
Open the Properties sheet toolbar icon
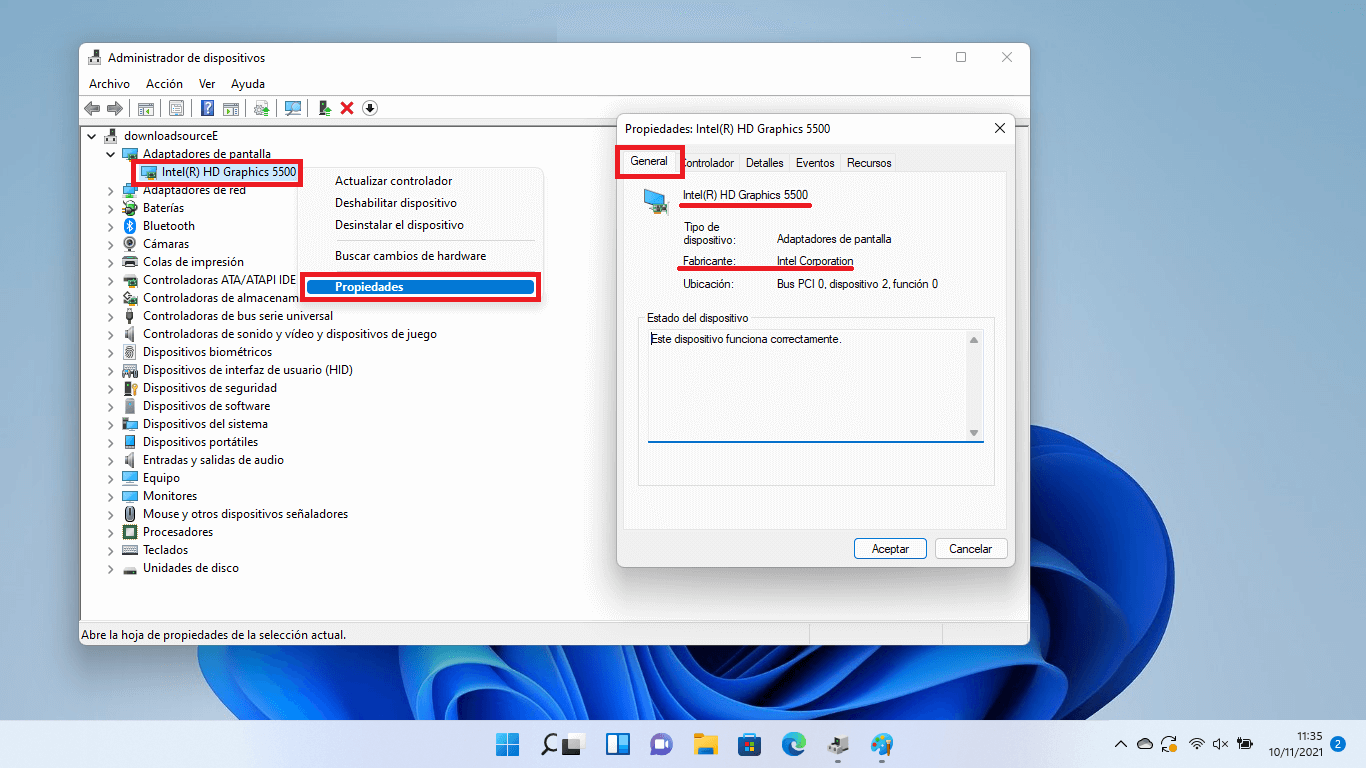(176, 108)
